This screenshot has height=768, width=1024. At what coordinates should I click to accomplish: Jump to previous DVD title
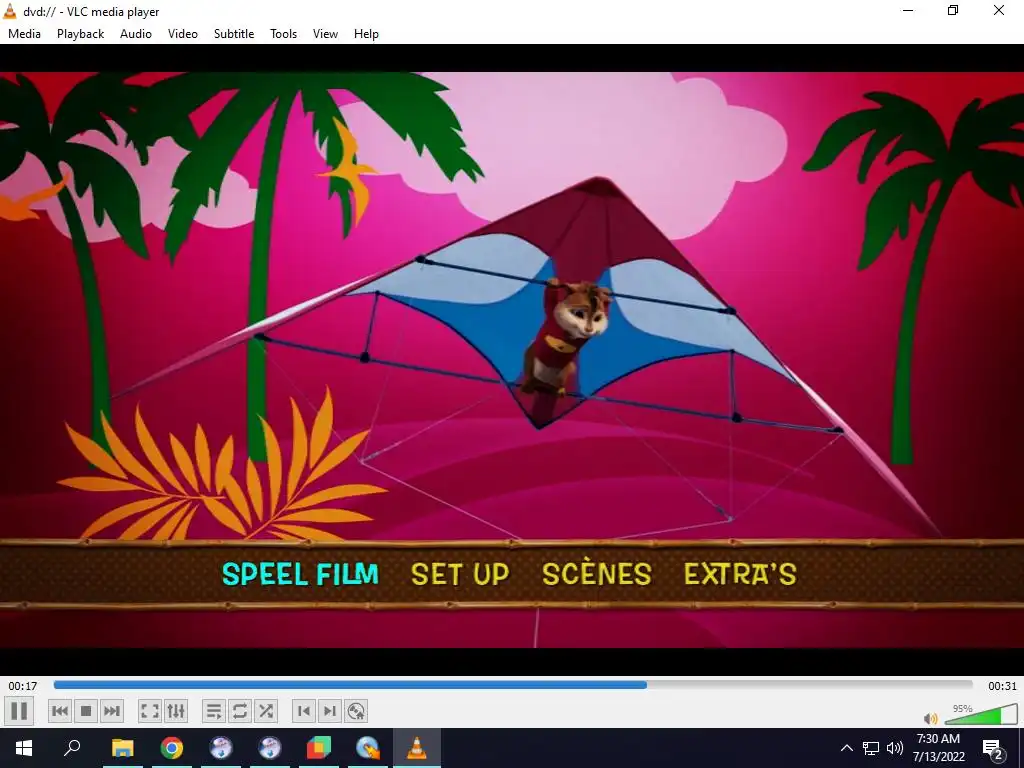(304, 711)
